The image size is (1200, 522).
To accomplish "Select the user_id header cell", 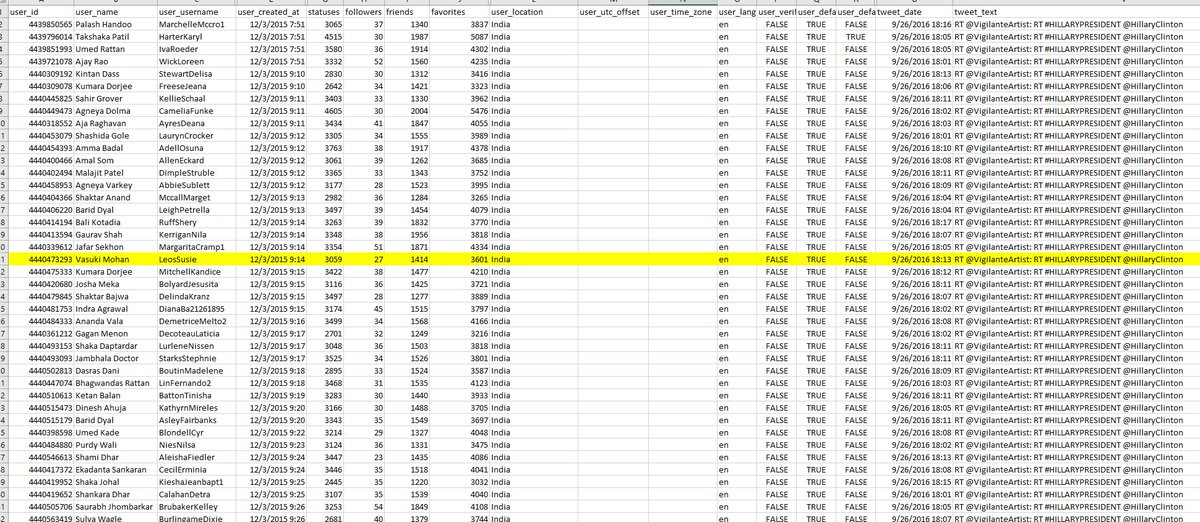I will coord(40,12).
